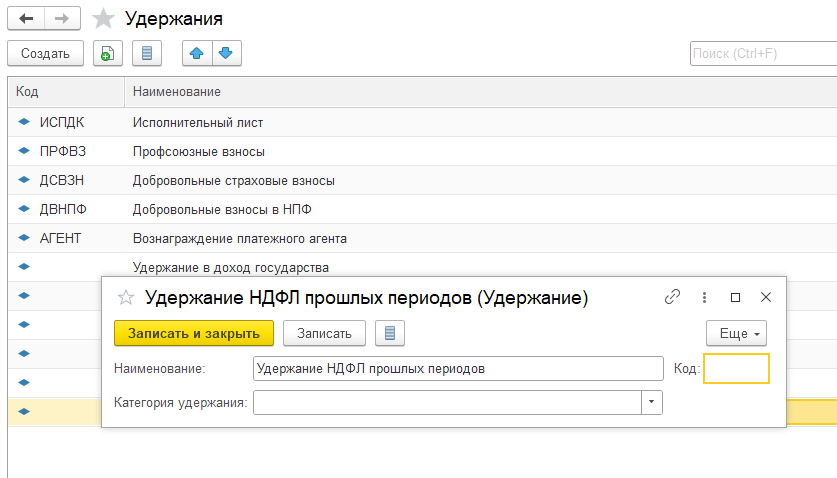The height and width of the screenshot is (478, 837).
Task: Click the Код input field
Action: tap(737, 369)
